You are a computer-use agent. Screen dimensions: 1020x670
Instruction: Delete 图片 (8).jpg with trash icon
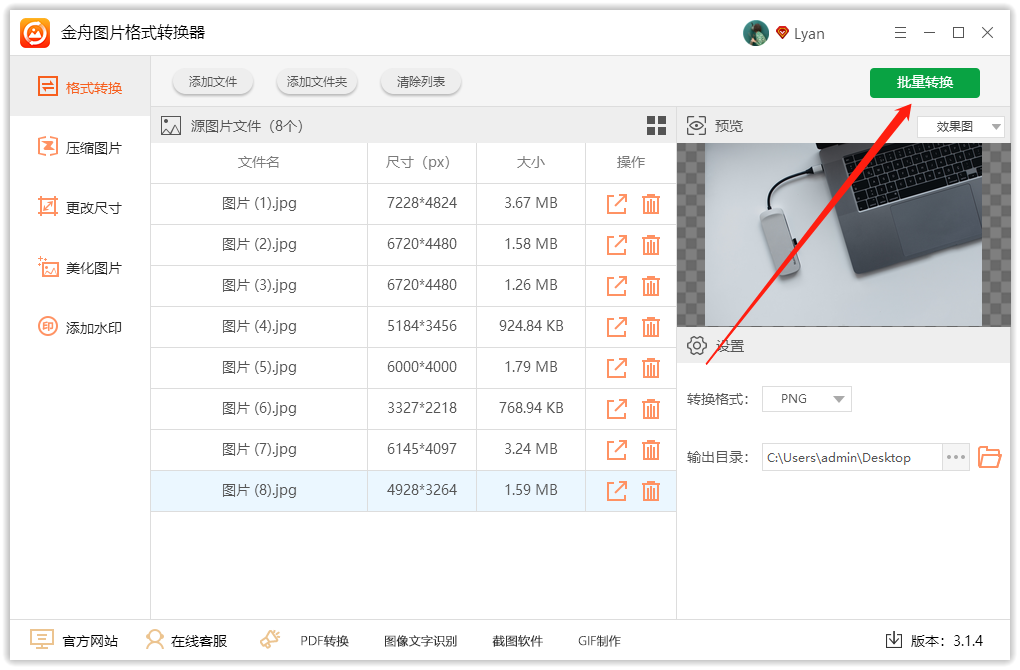coord(651,490)
